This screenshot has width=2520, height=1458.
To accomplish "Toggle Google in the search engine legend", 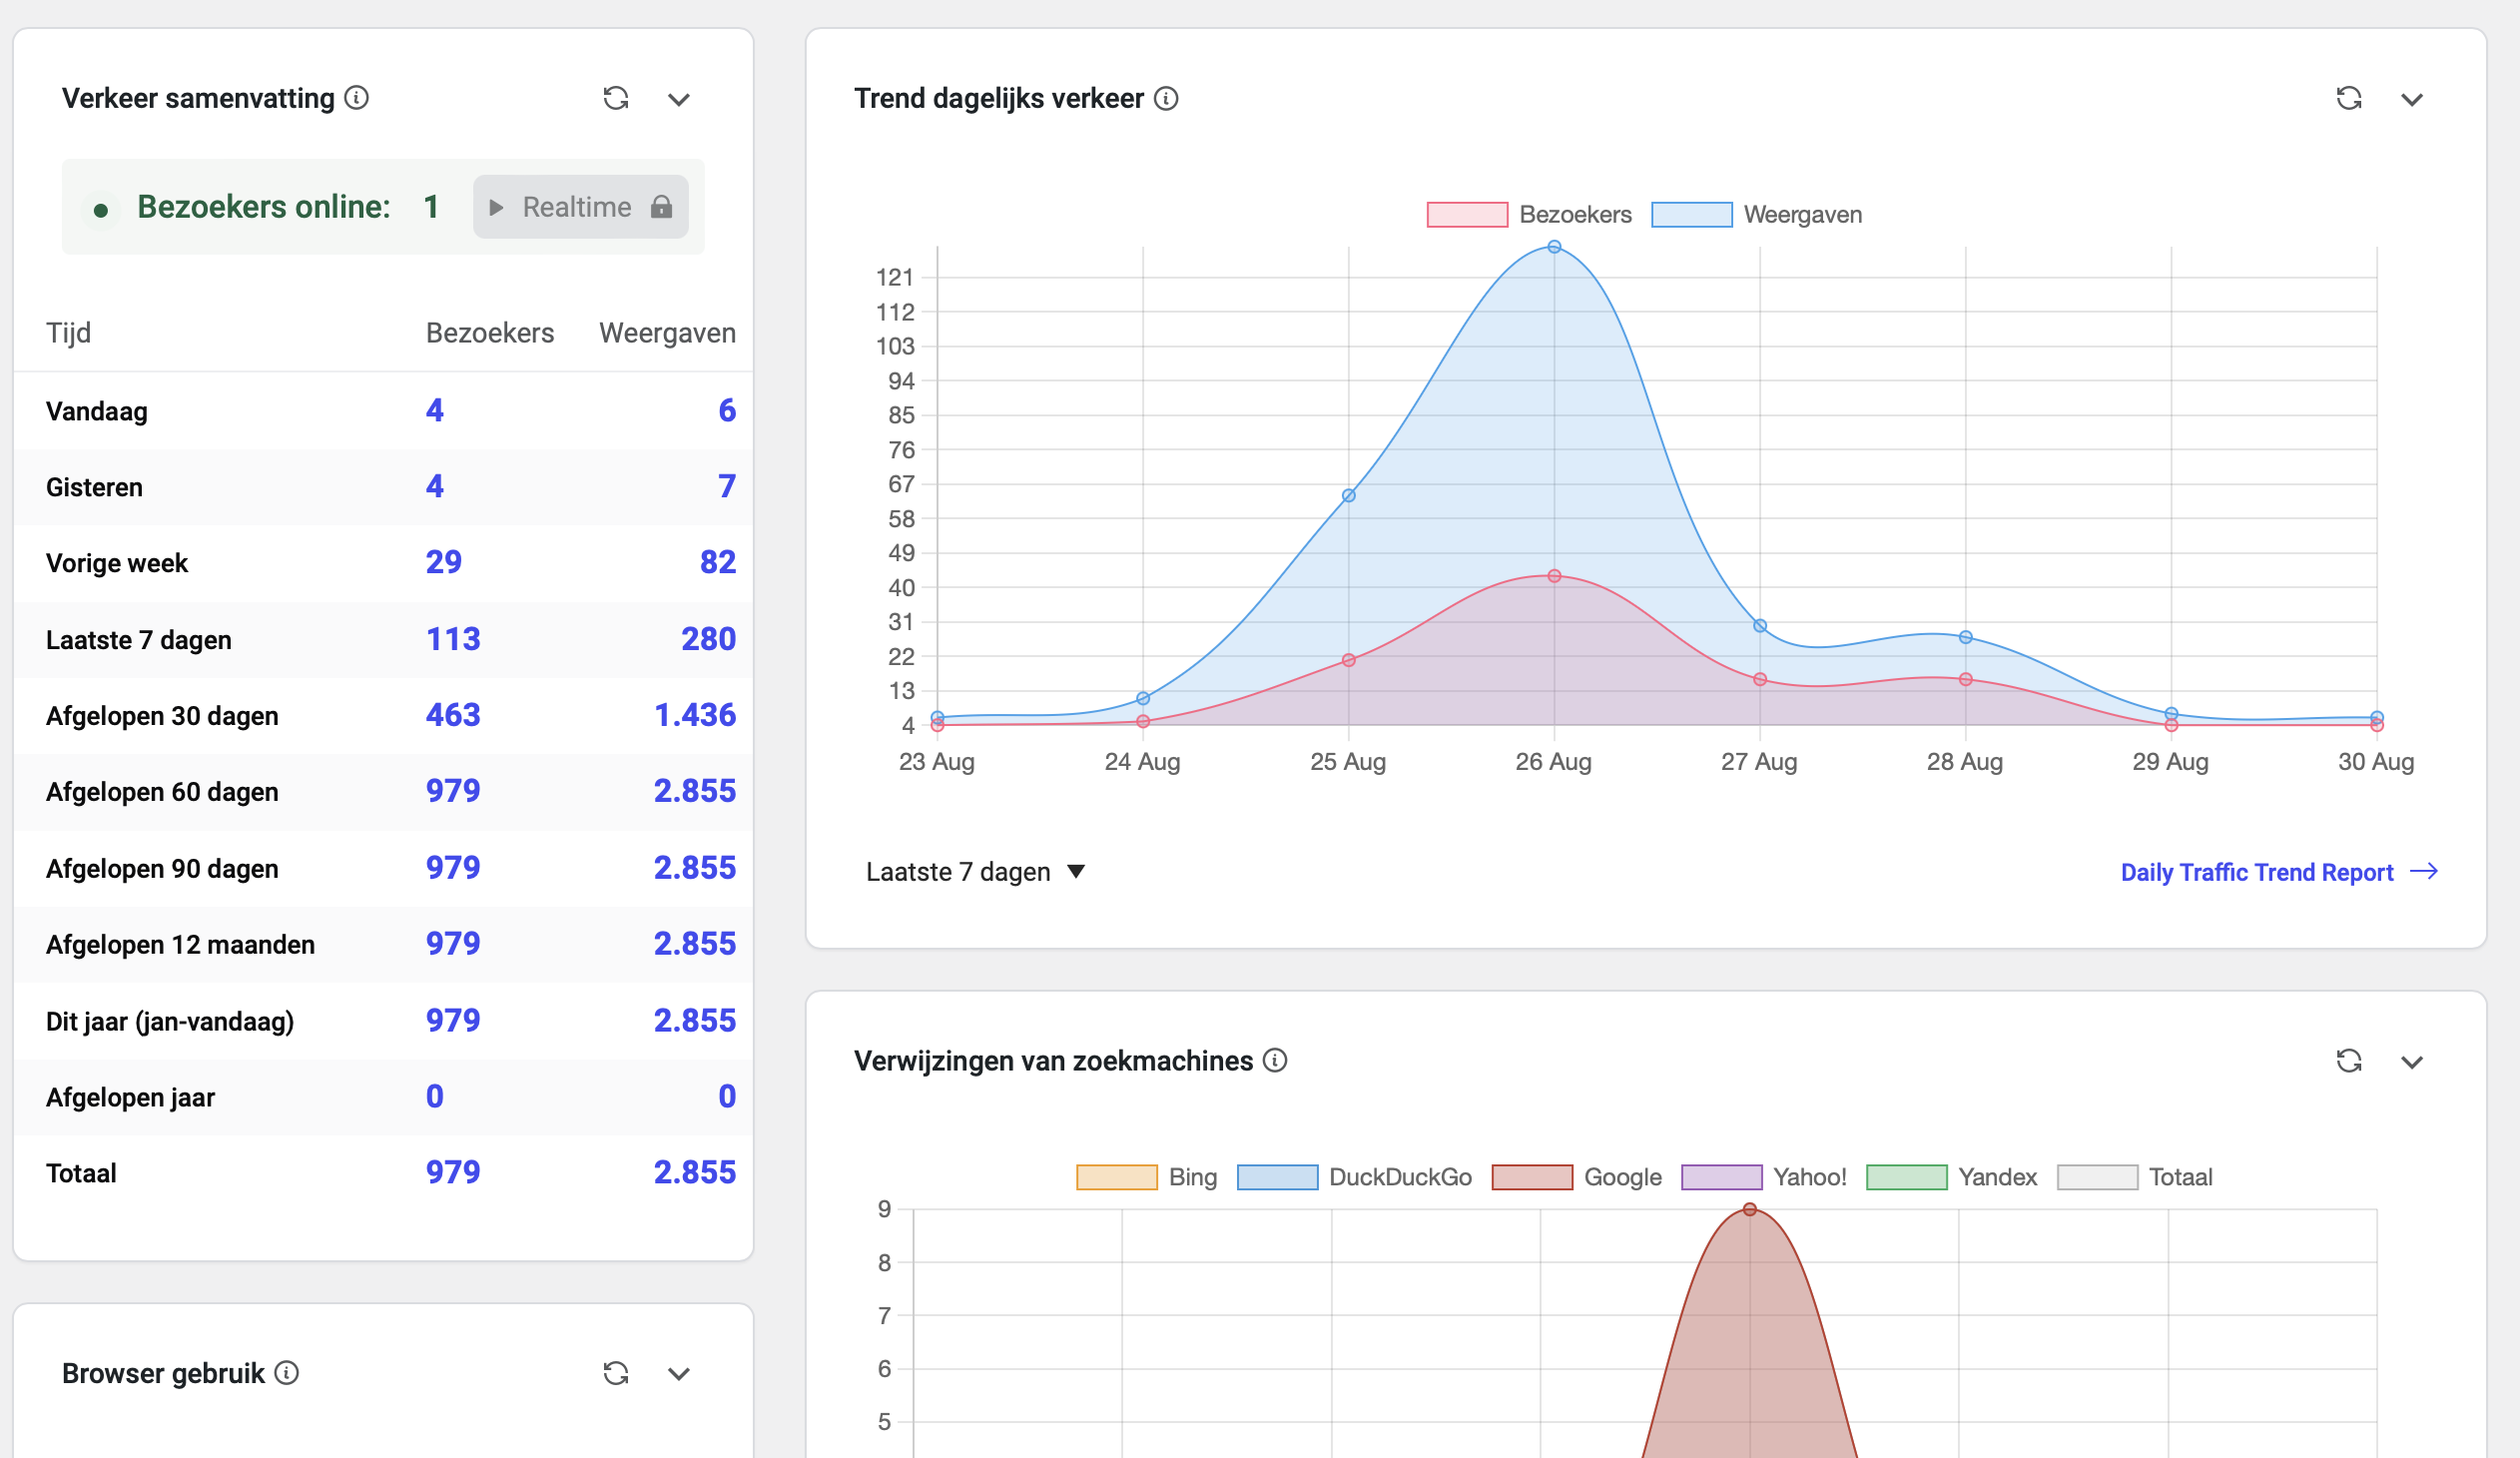I will point(1577,1177).
